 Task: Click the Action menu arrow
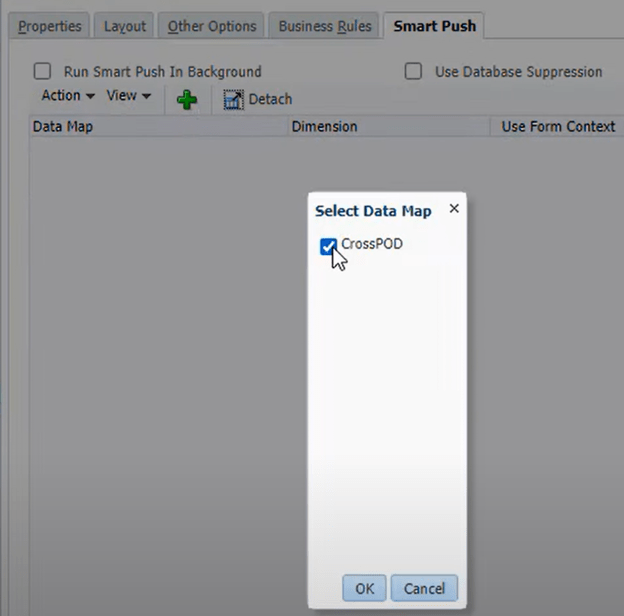(90, 96)
